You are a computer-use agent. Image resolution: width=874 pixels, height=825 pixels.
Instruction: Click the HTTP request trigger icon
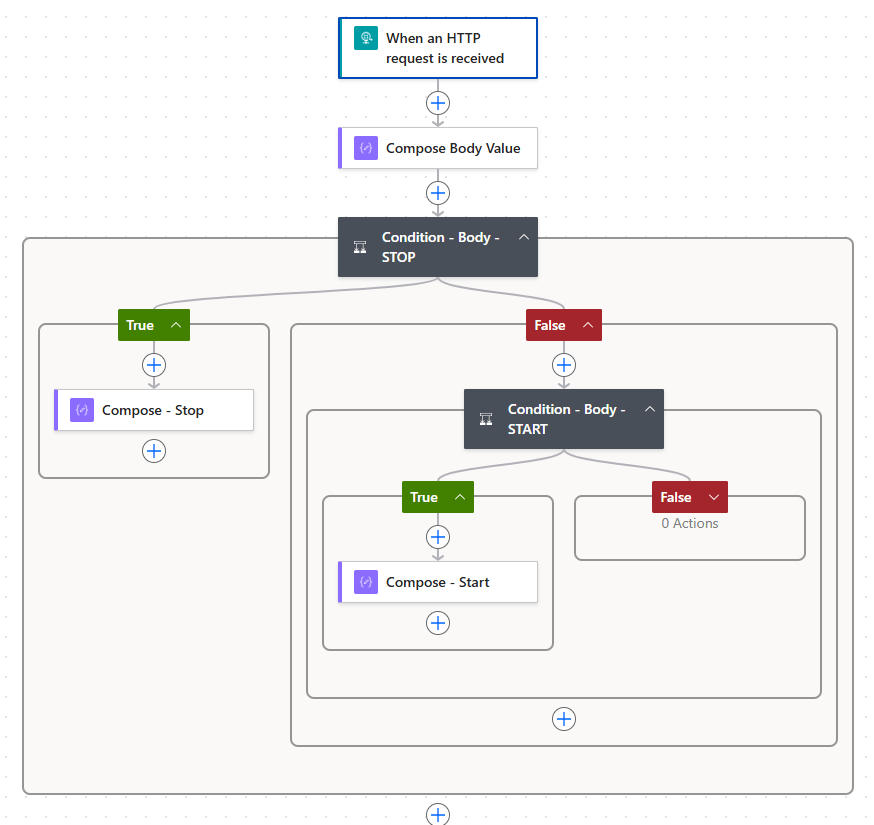[x=366, y=39]
